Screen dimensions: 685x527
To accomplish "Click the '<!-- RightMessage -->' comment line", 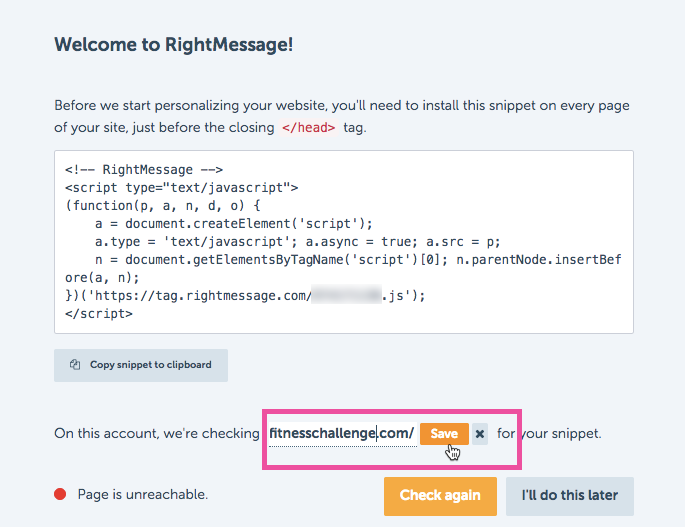I will pyautogui.click(x=144, y=170).
